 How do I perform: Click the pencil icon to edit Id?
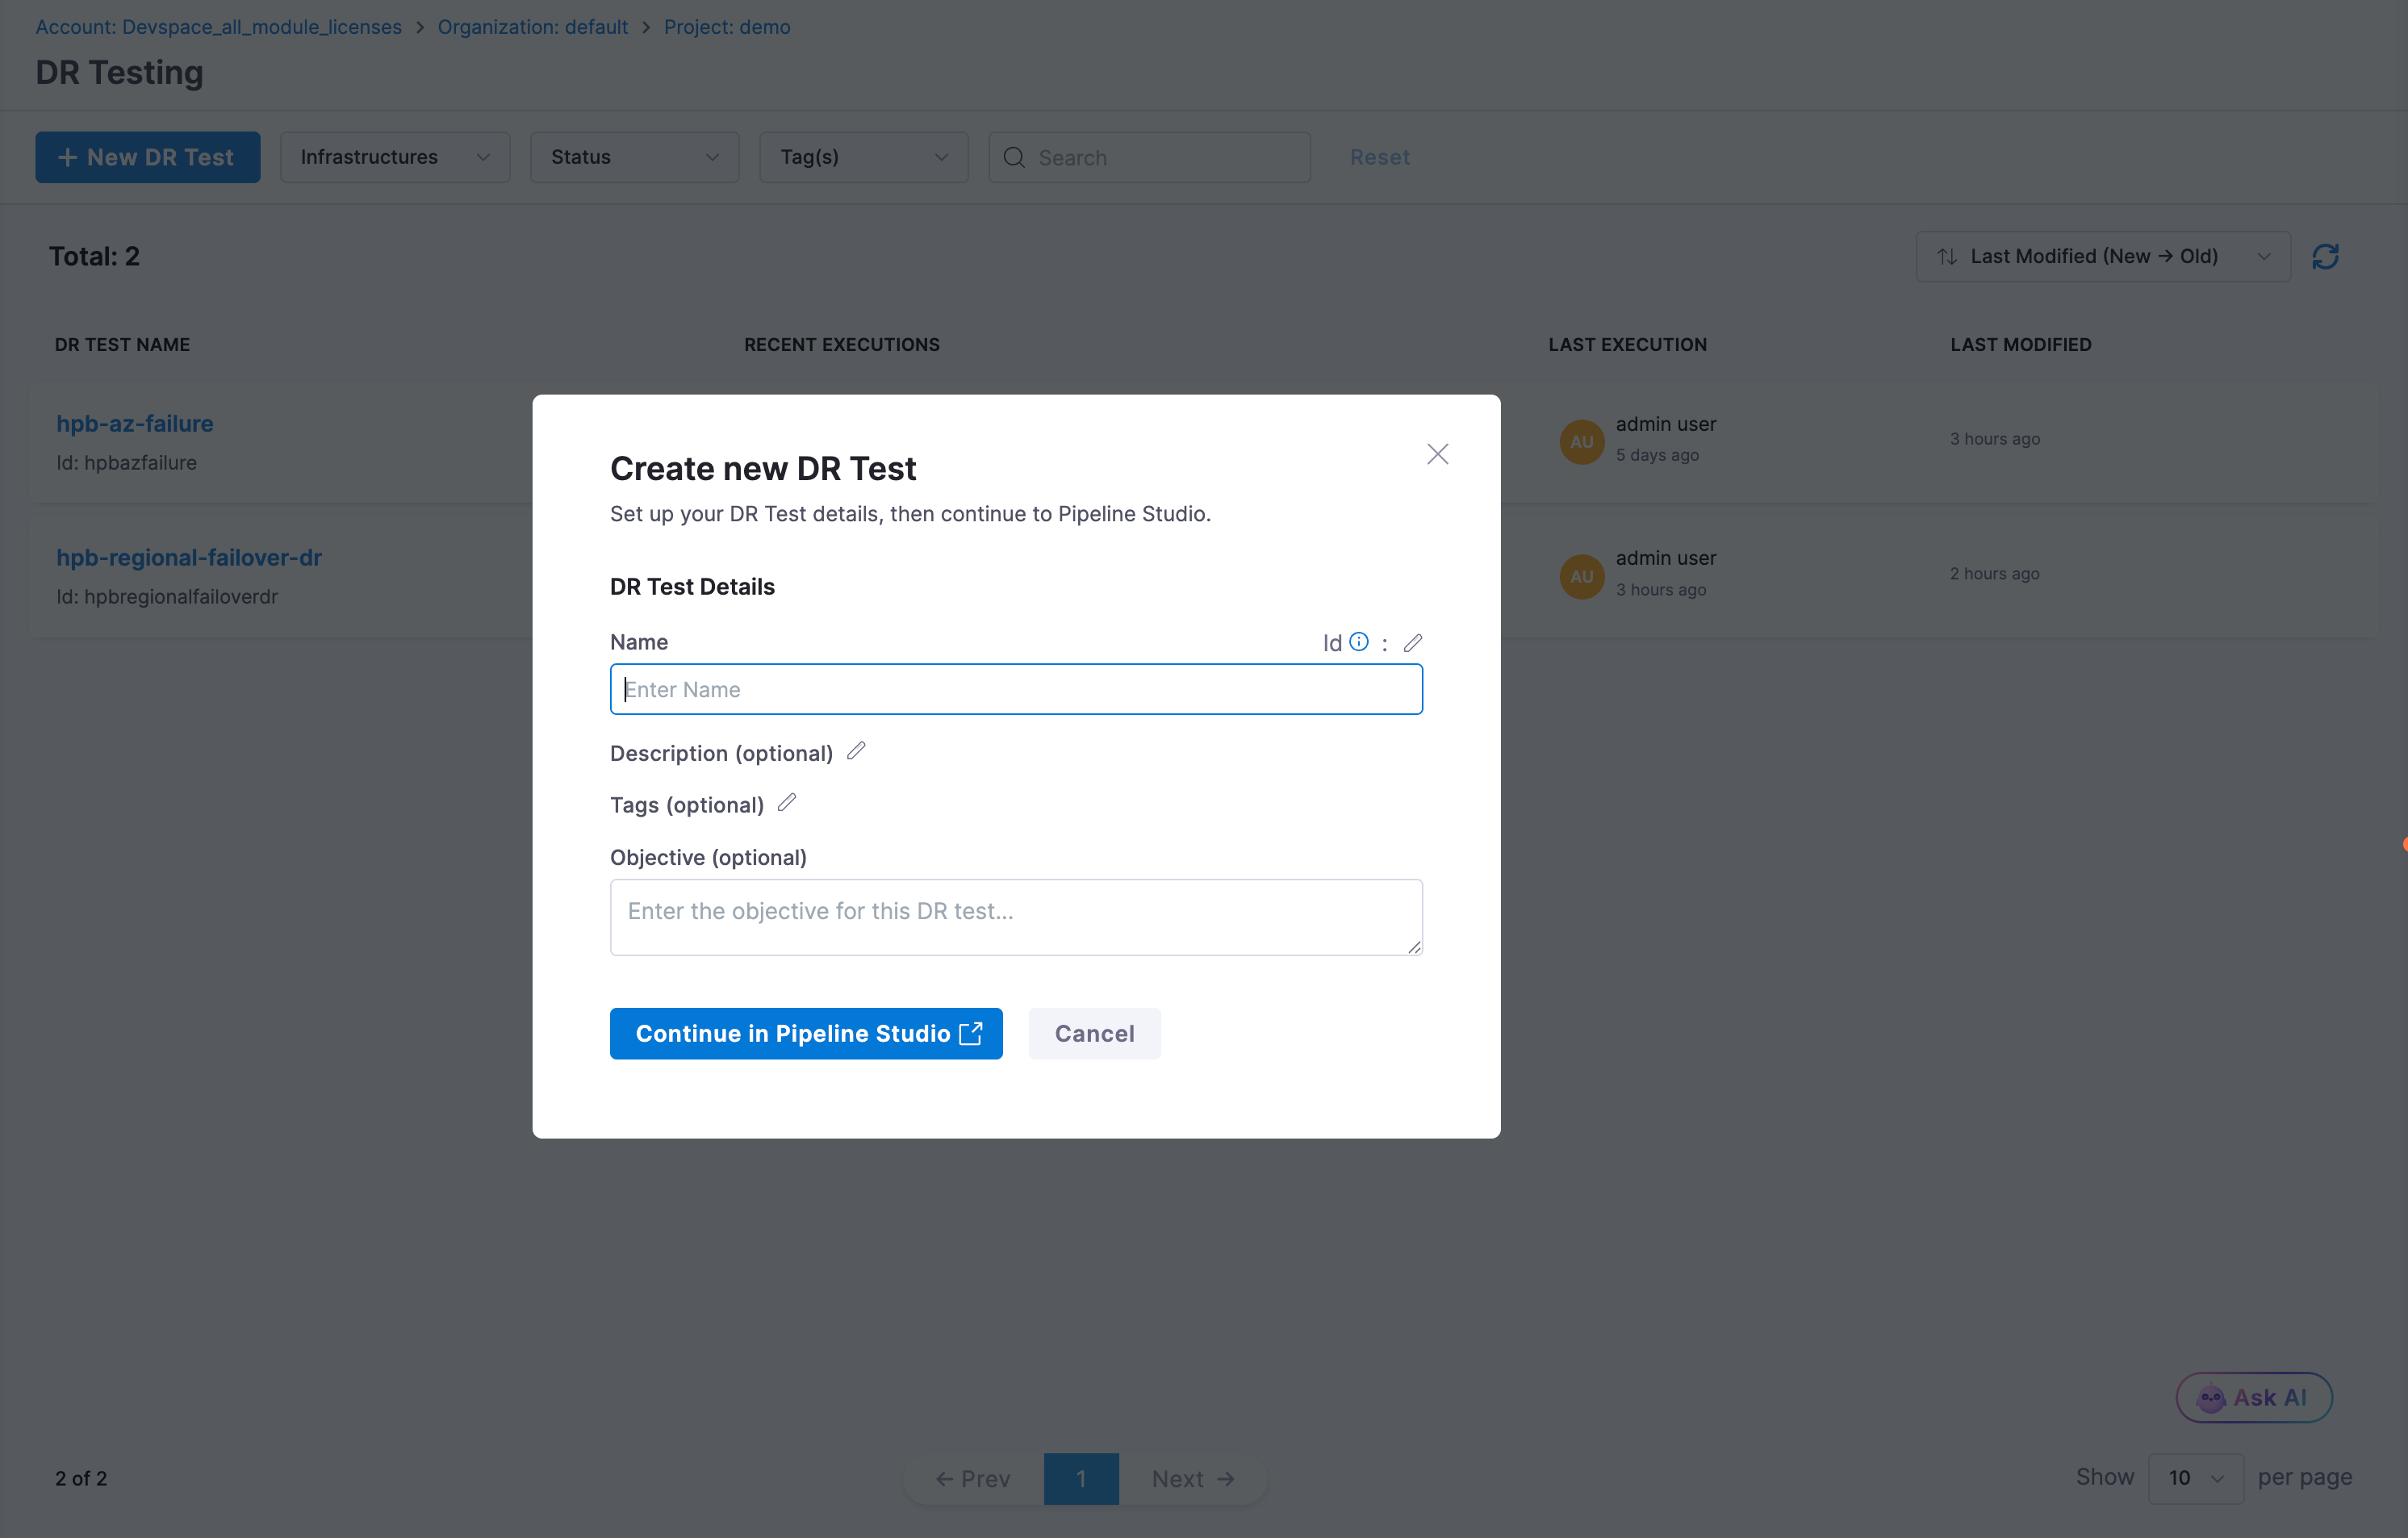coord(1412,643)
